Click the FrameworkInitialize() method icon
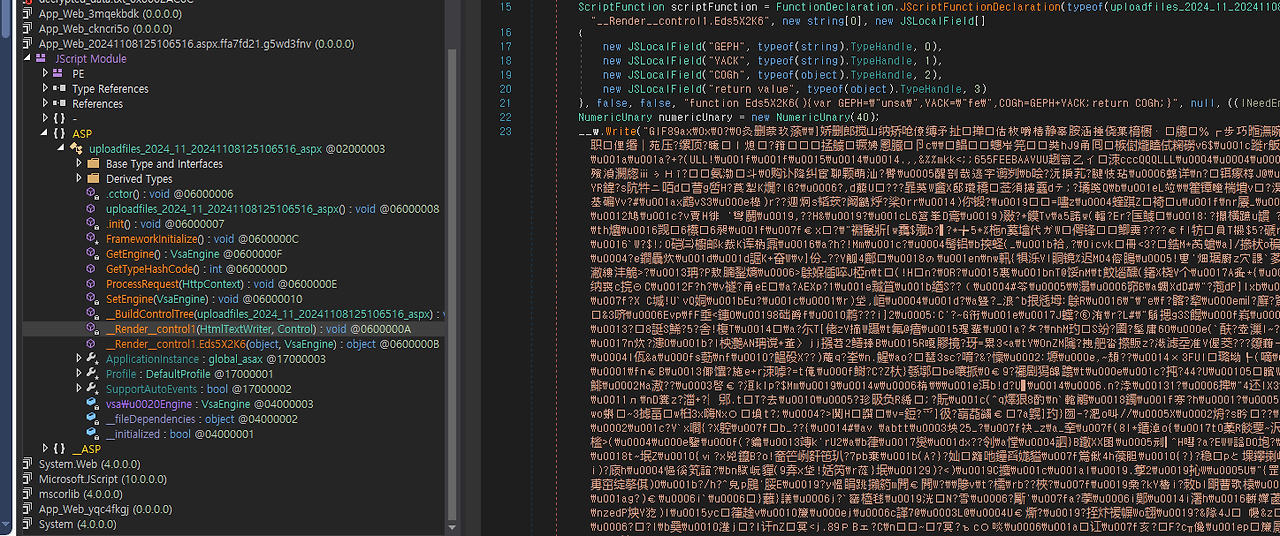The width and height of the screenshot is (1280, 536). coord(95,239)
